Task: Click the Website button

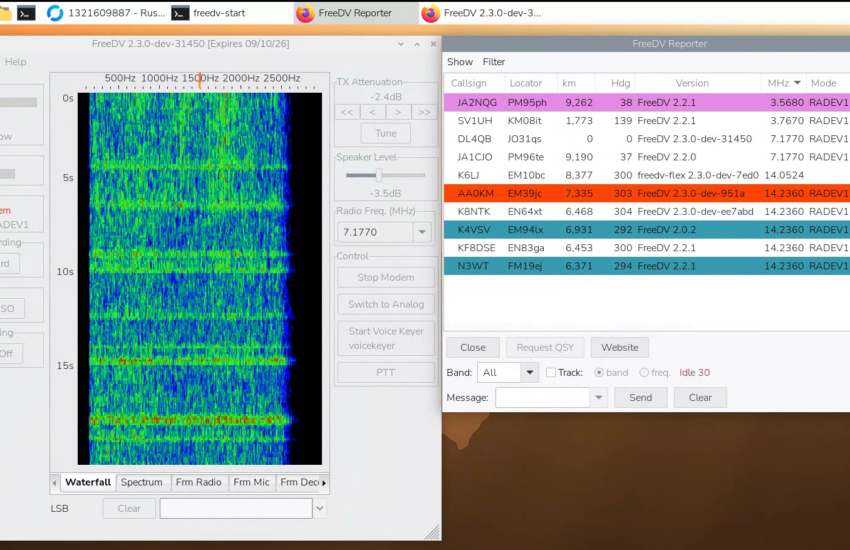Action: pyautogui.click(x=619, y=348)
